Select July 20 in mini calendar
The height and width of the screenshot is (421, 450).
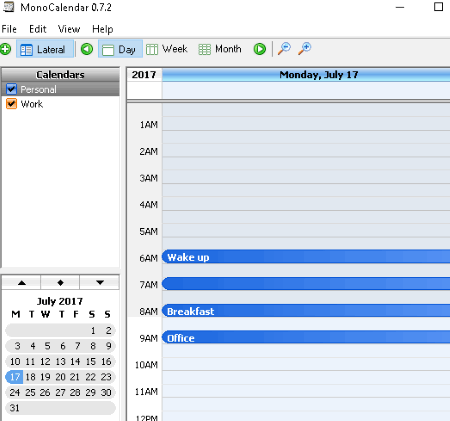(60, 377)
